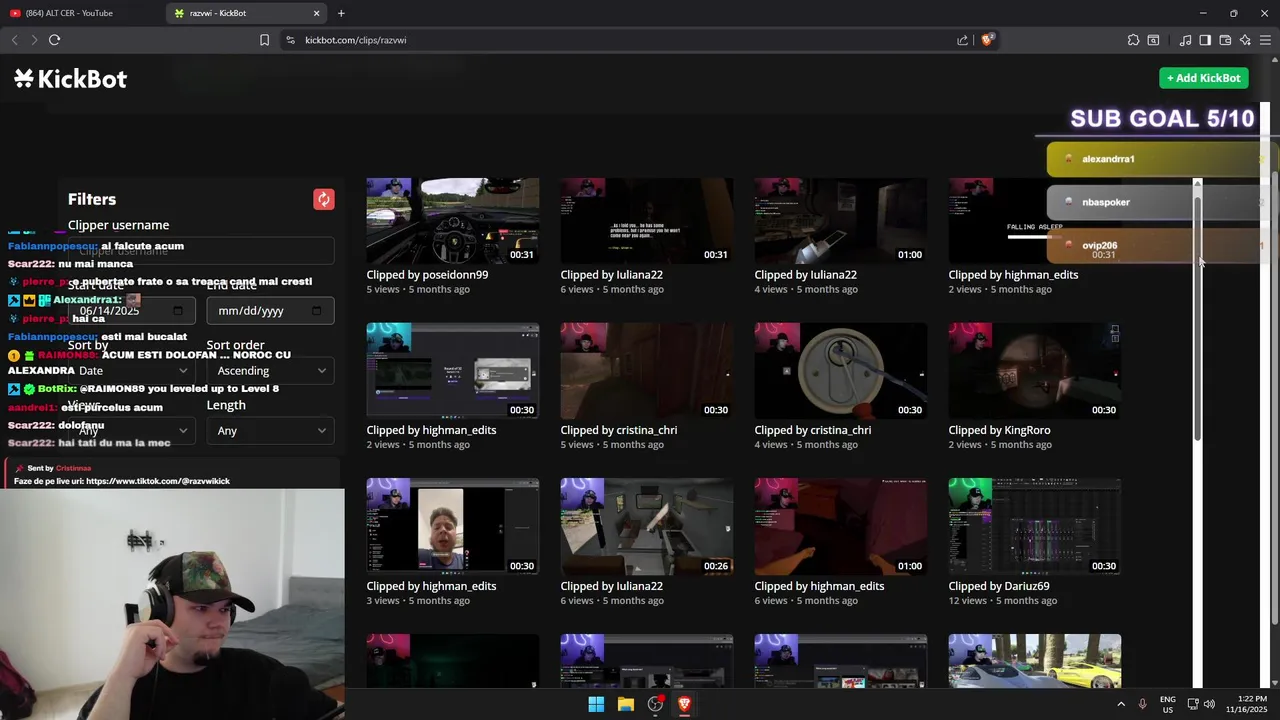Image resolution: width=1280 pixels, height=720 pixels.
Task: Focus the Clipper username input field
Action: point(201,251)
